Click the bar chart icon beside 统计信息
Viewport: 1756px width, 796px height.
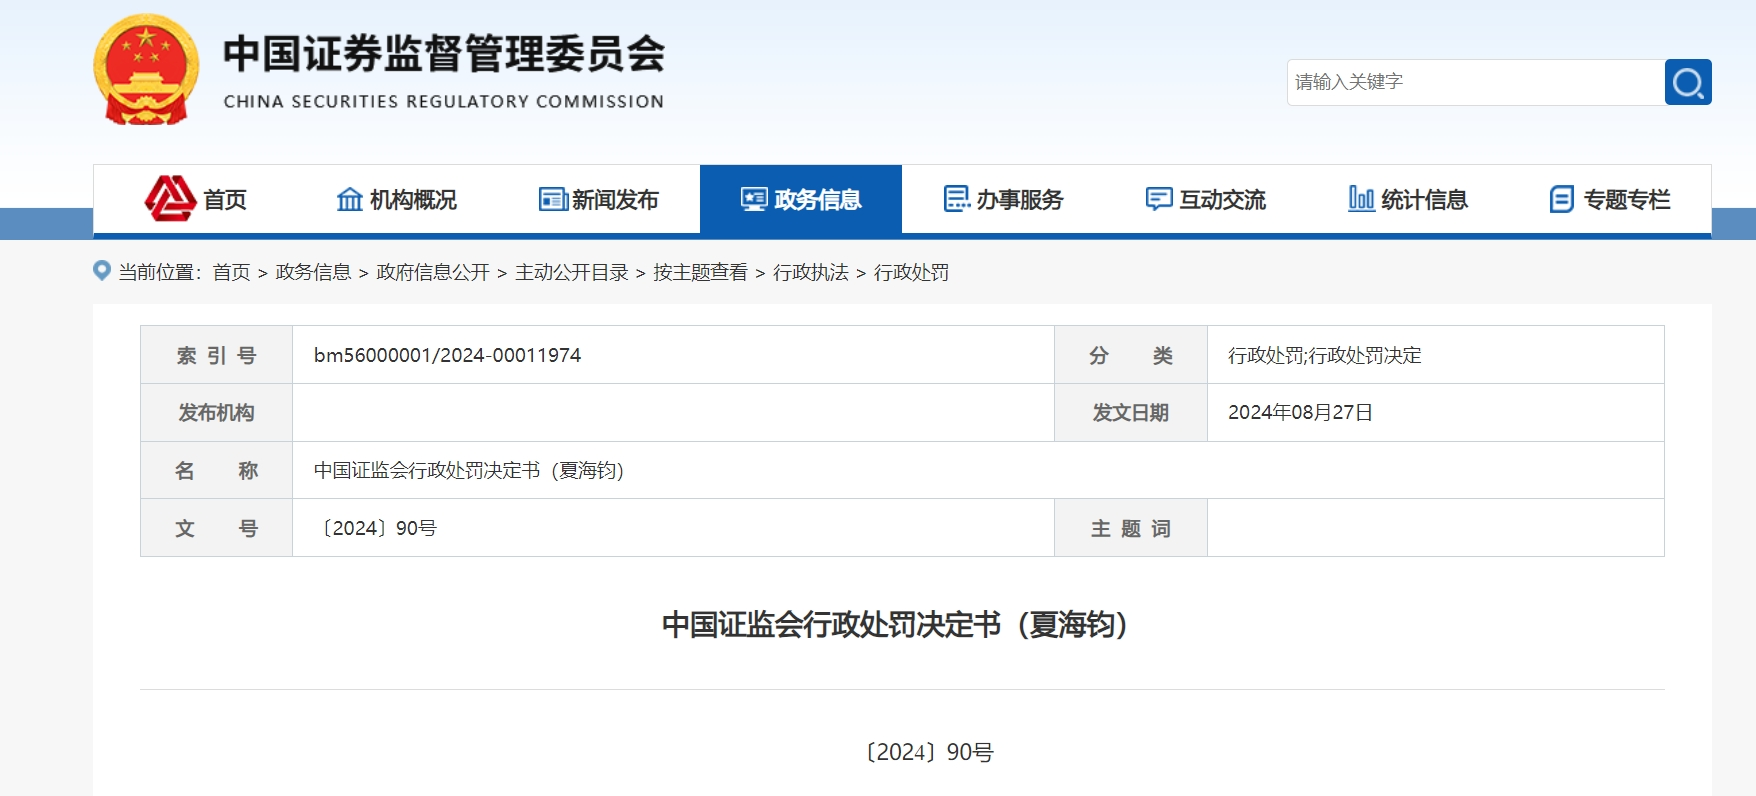(1361, 199)
